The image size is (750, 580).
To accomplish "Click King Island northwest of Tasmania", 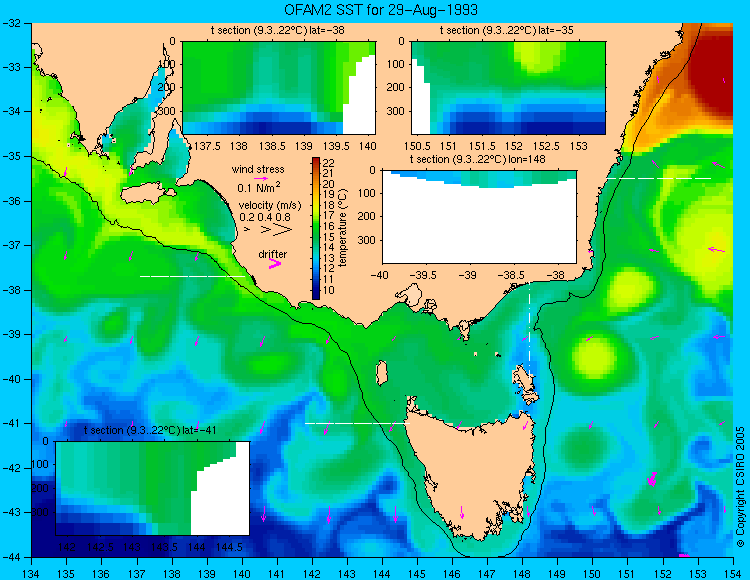I will pos(381,373).
